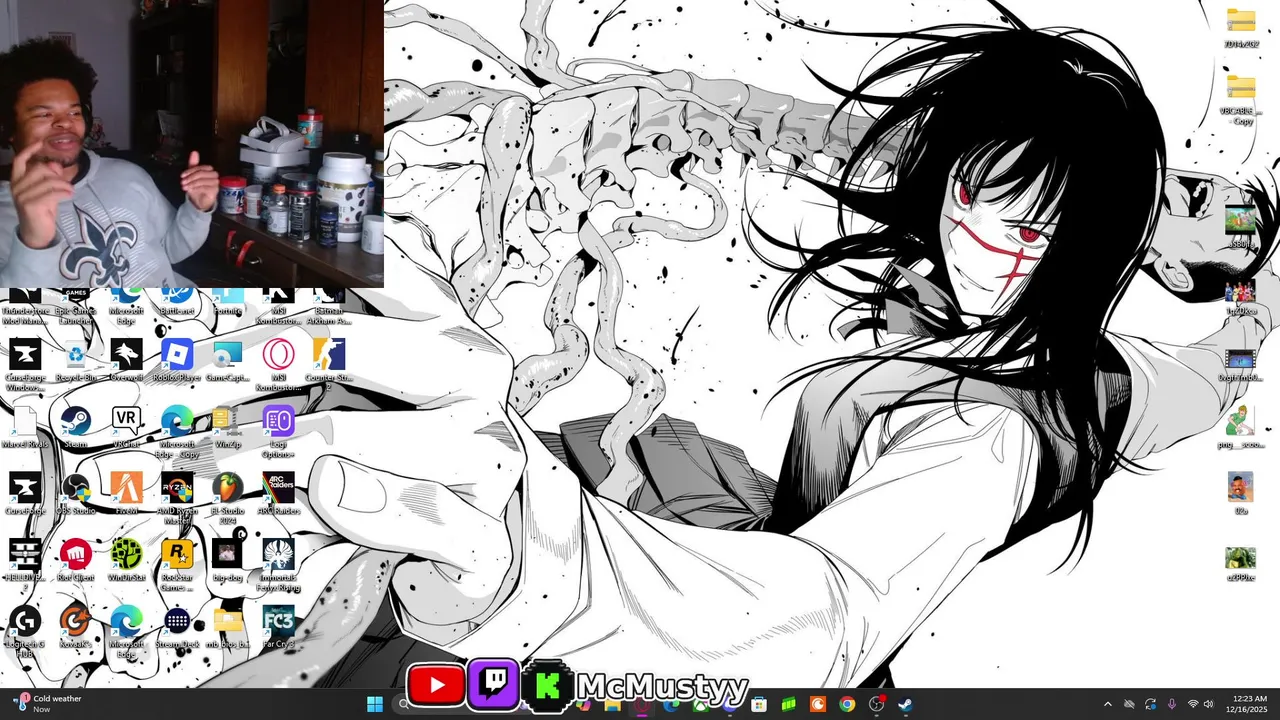Viewport: 1280px width, 720px height.
Task: Launch Counter-Strike 2 shortcut
Action: coord(329,362)
